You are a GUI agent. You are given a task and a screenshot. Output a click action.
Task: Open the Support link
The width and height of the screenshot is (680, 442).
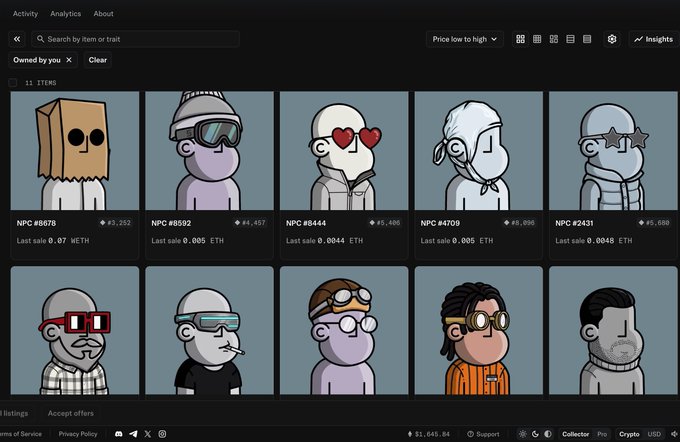(483, 434)
